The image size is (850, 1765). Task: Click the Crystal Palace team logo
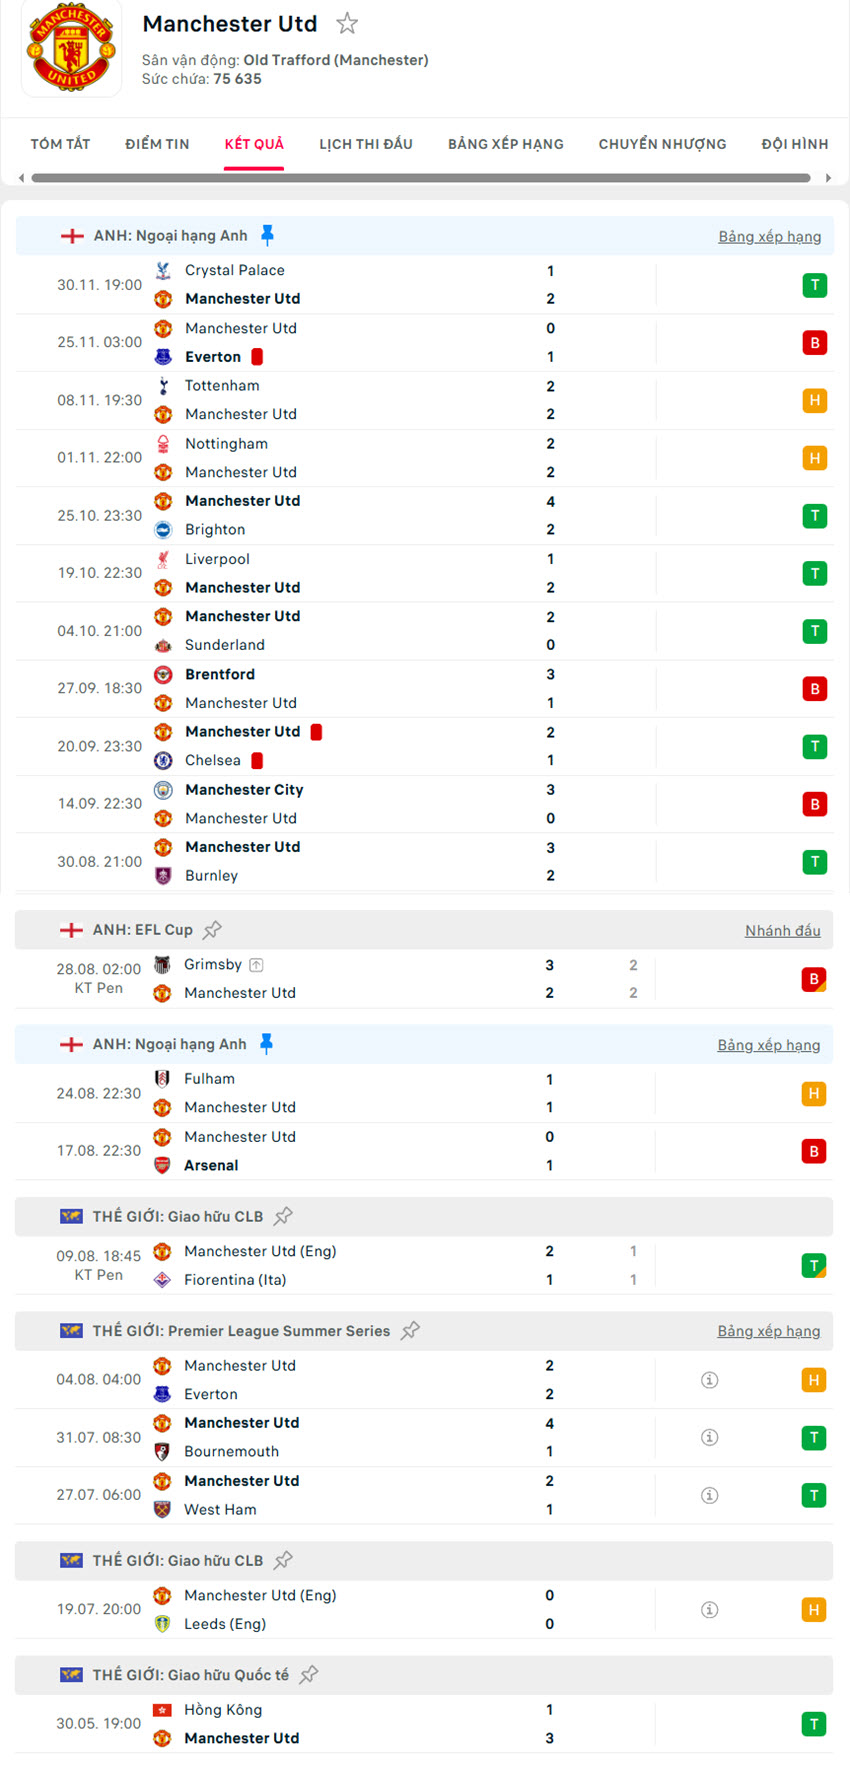click(162, 270)
